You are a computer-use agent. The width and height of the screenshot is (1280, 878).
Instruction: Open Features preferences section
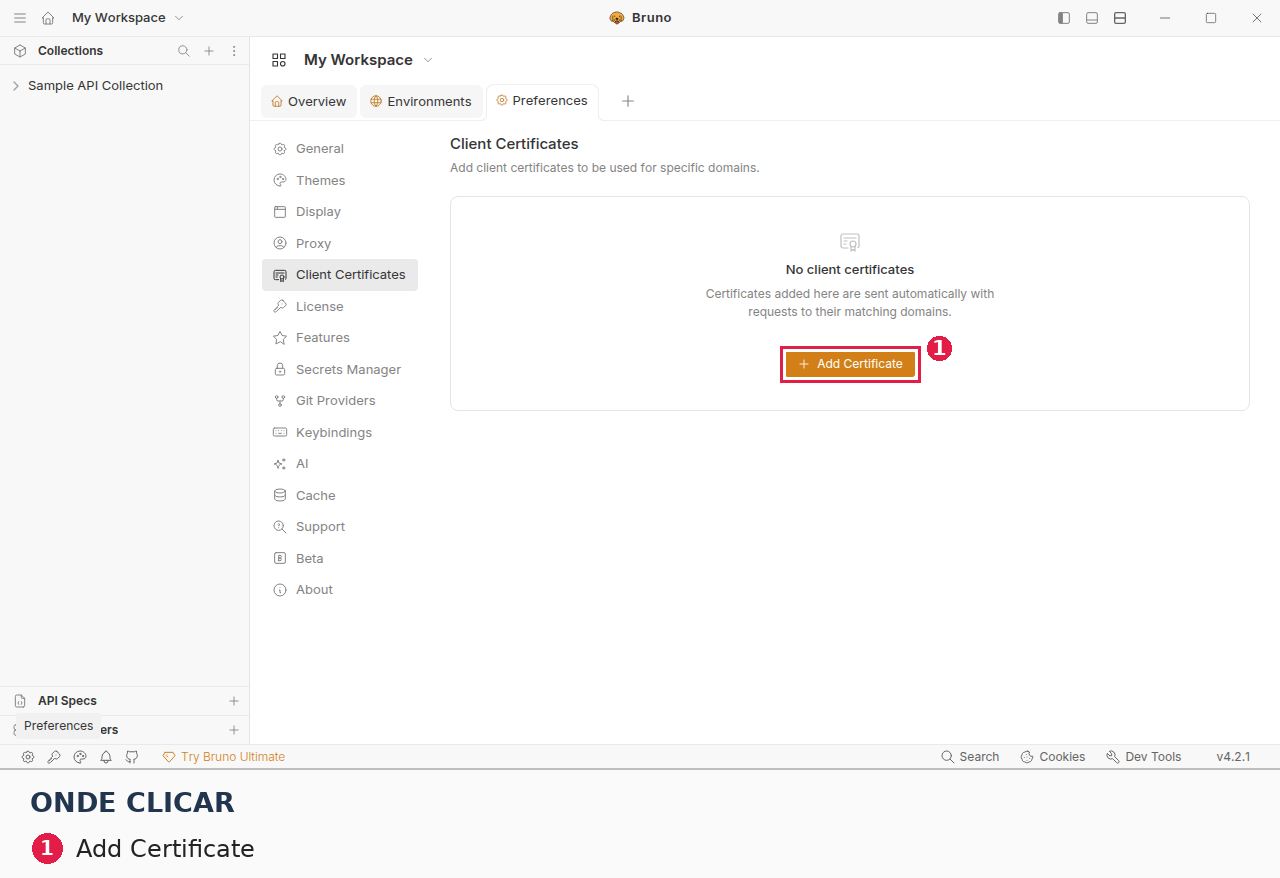pos(340,338)
